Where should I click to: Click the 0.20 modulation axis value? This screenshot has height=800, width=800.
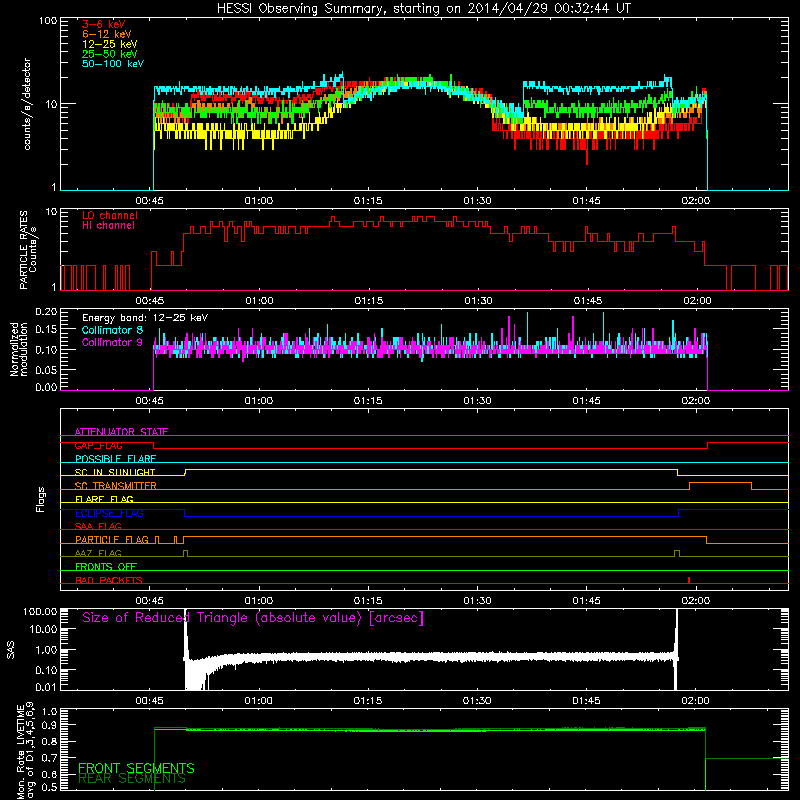pyautogui.click(x=46, y=312)
